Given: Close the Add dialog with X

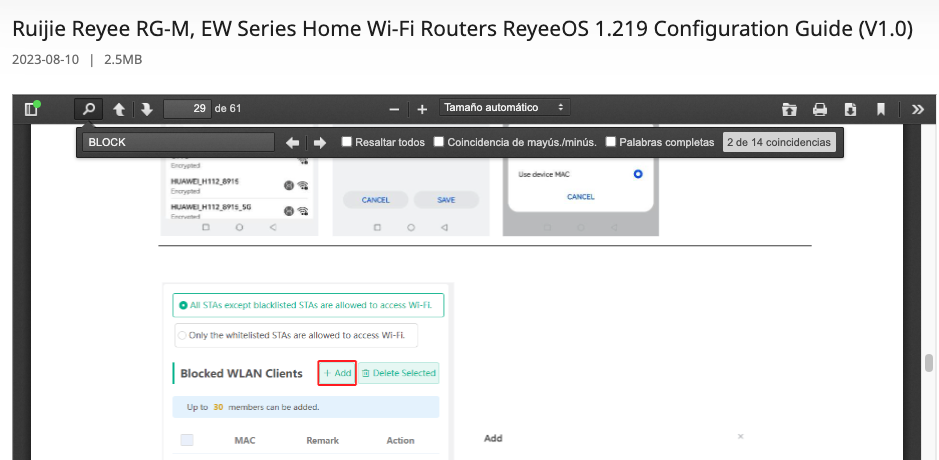Looking at the screenshot, I should (741, 437).
